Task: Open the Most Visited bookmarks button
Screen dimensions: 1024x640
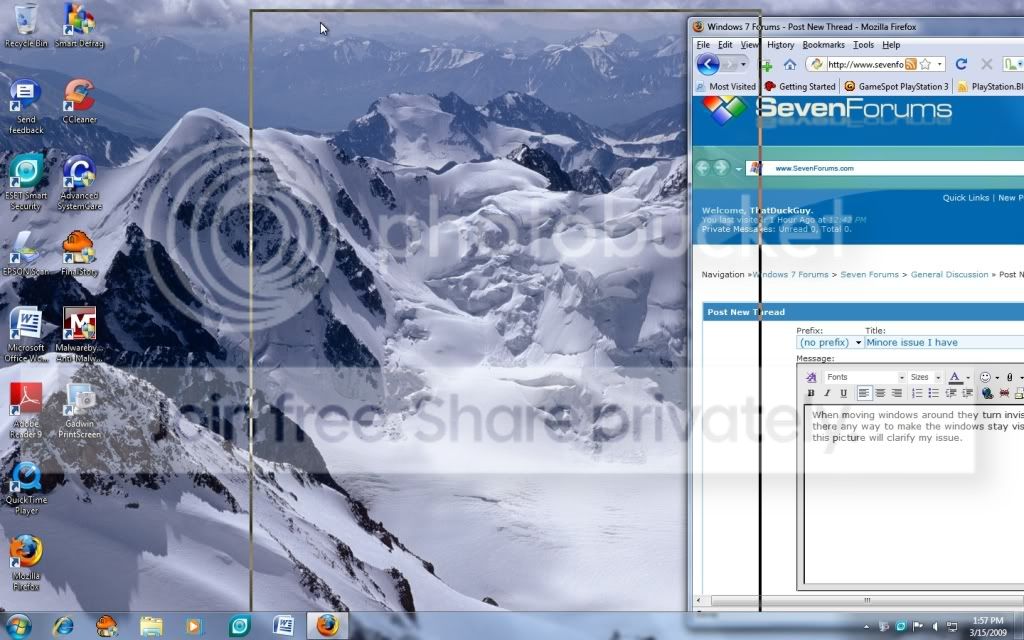Action: click(x=726, y=86)
